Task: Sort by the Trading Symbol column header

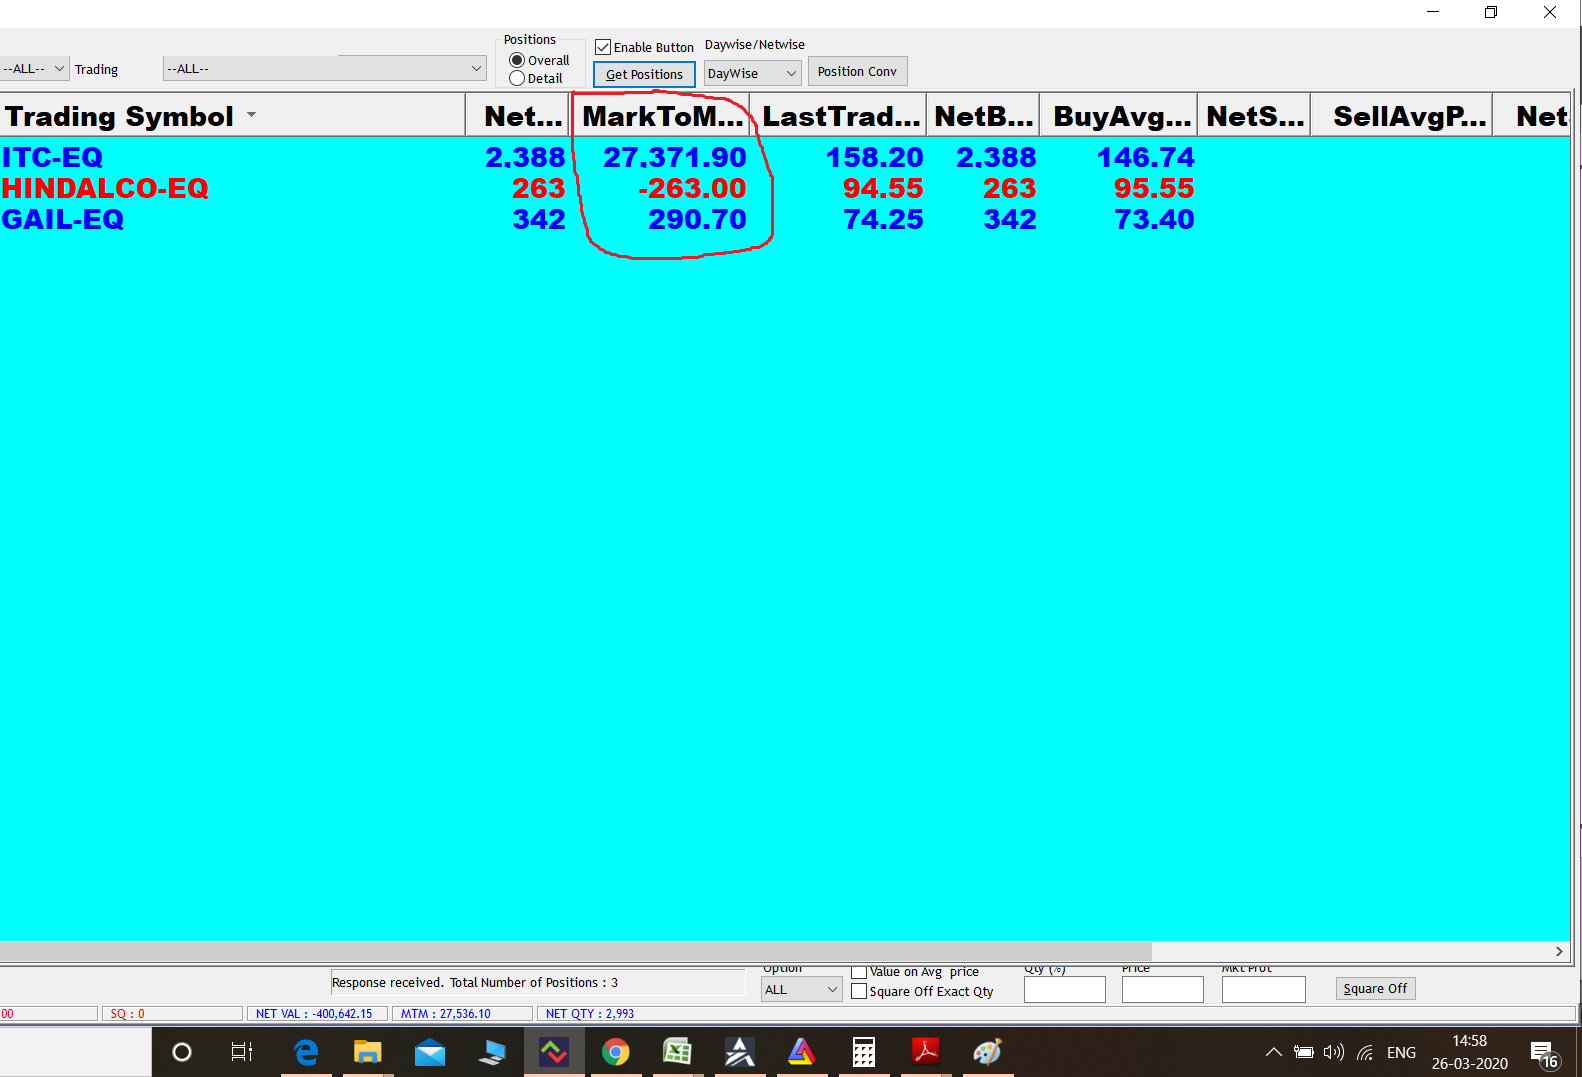Action: pyautogui.click(x=120, y=116)
